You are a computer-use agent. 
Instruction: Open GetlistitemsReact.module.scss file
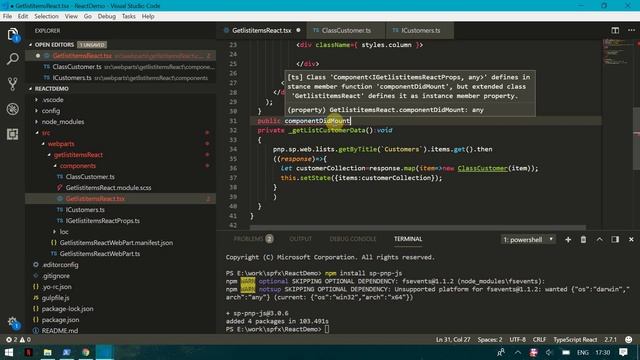click(x=108, y=188)
